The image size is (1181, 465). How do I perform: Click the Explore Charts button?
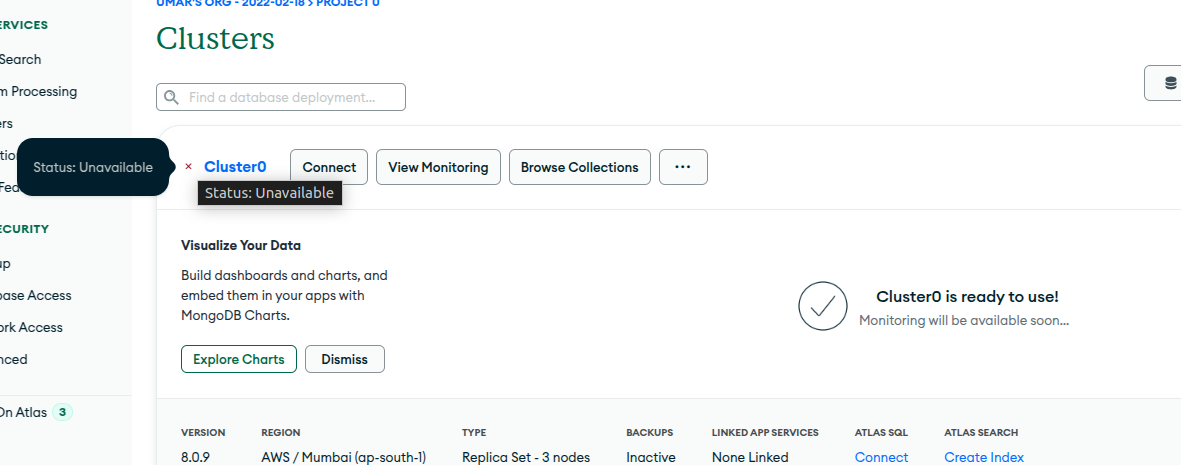pyautogui.click(x=239, y=359)
